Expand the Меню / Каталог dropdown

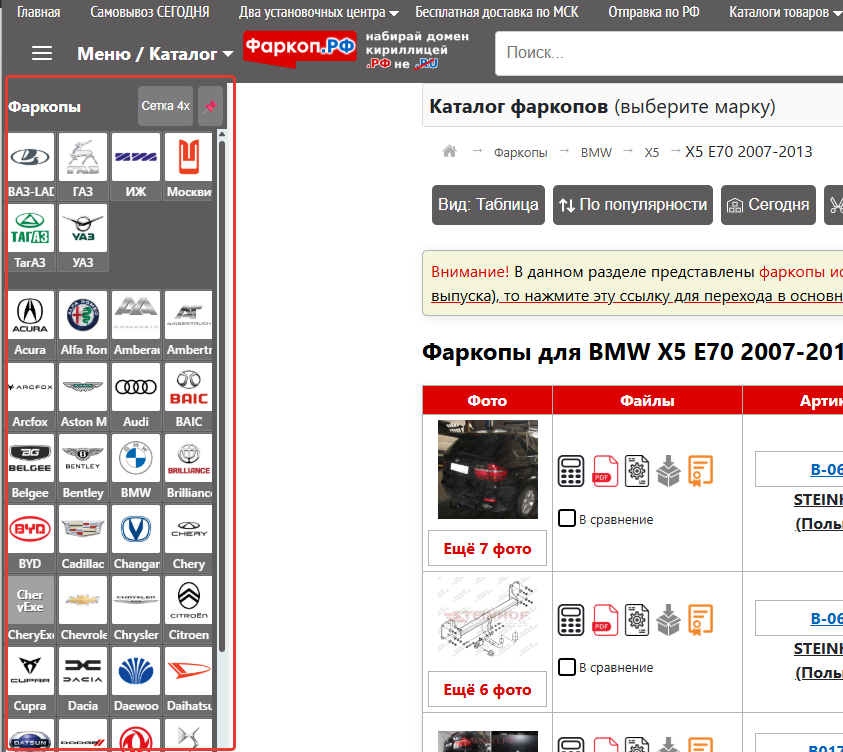[155, 54]
